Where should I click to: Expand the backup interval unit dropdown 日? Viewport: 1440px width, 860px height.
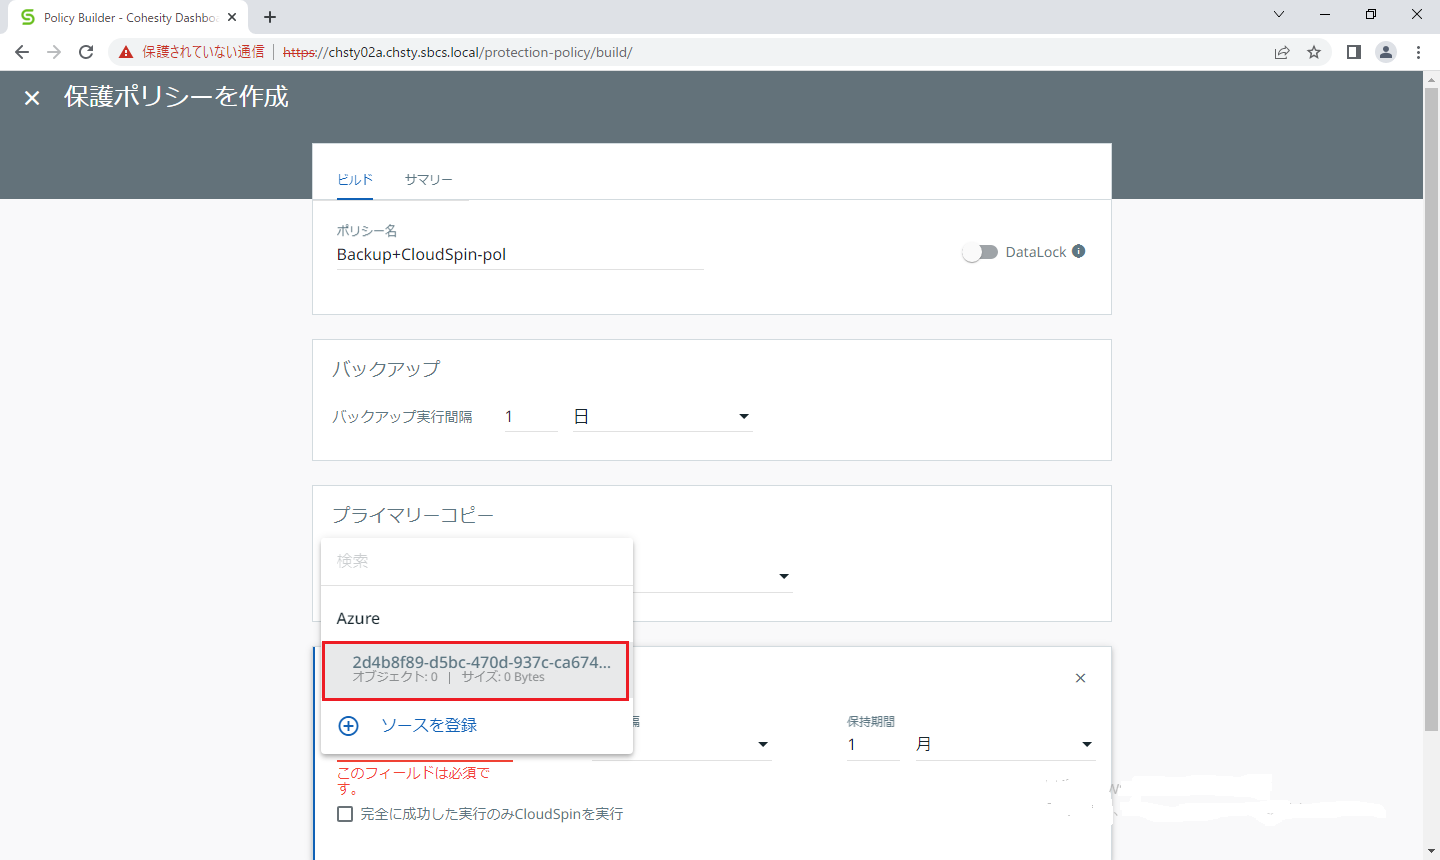(743, 416)
